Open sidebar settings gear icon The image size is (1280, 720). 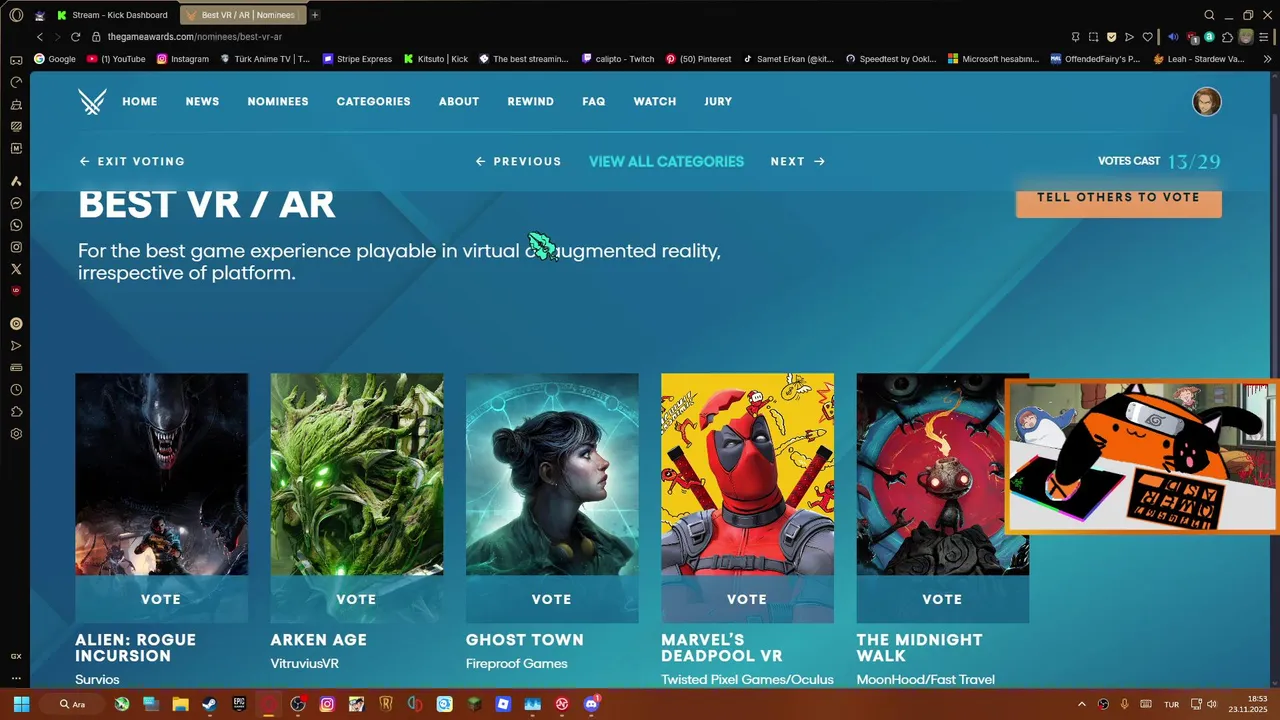point(16,434)
